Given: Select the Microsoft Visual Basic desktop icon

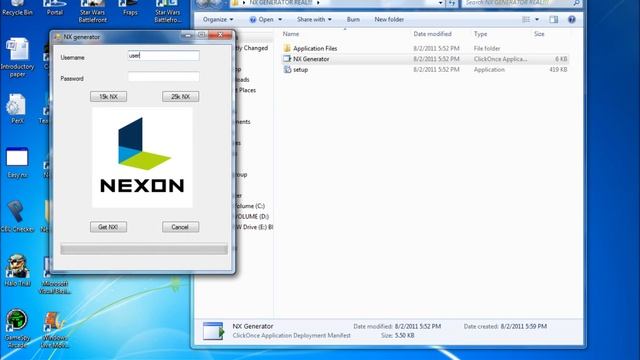Looking at the screenshot, I should tap(55, 275).
